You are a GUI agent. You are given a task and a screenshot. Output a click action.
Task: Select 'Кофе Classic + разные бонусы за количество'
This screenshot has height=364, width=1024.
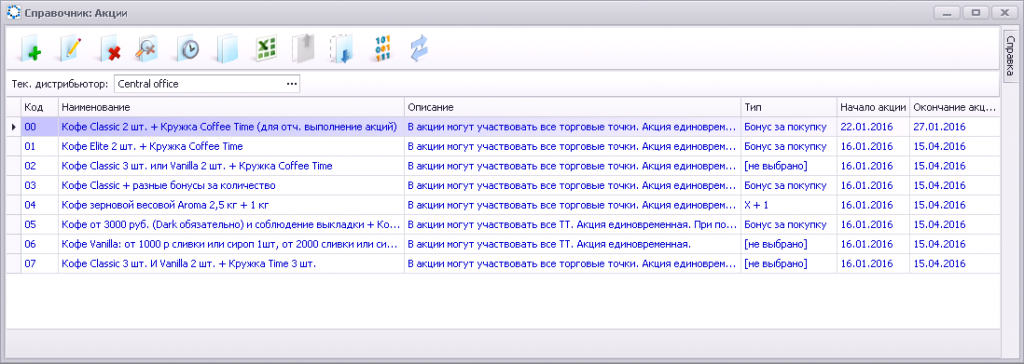coord(231,186)
